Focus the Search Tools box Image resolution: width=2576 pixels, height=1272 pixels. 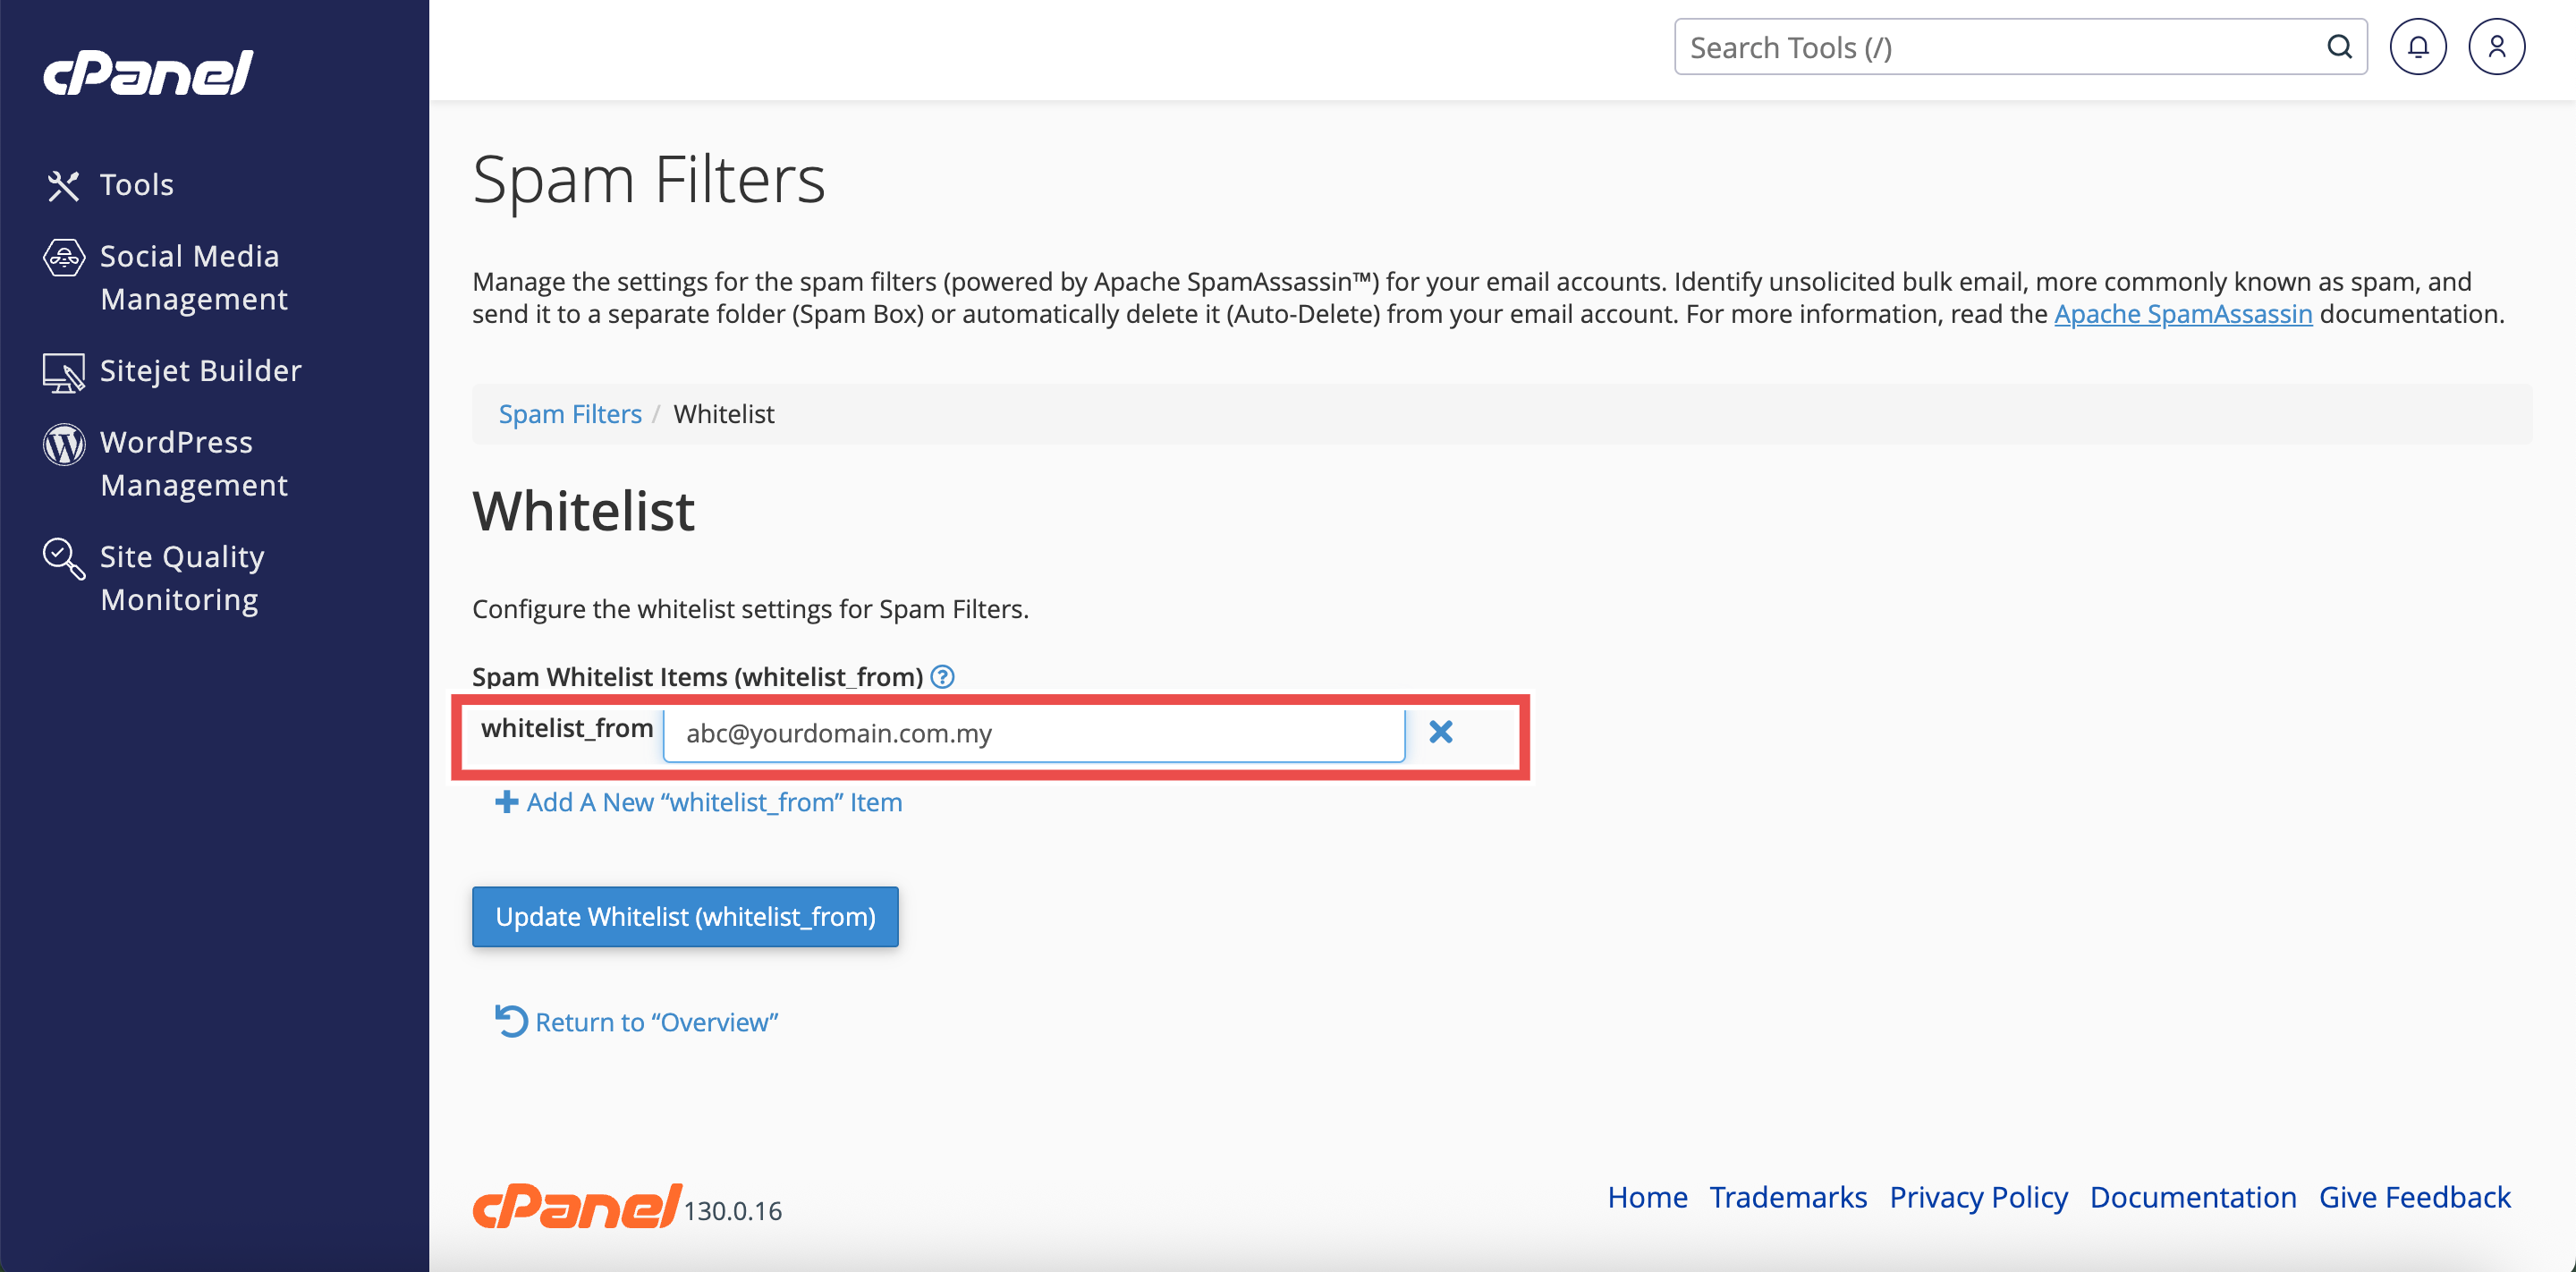2000,47
